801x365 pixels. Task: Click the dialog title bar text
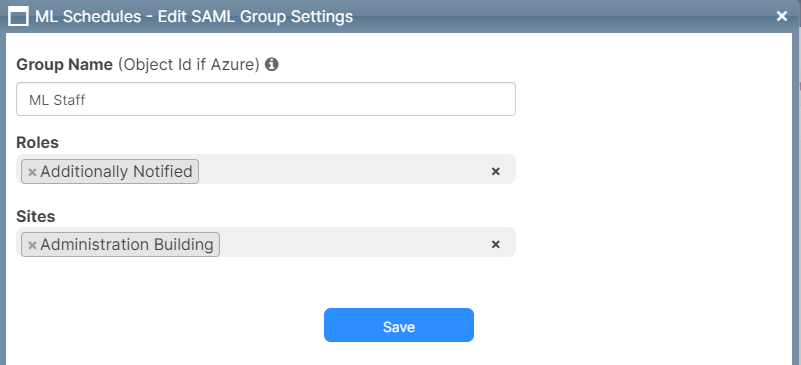(x=194, y=16)
